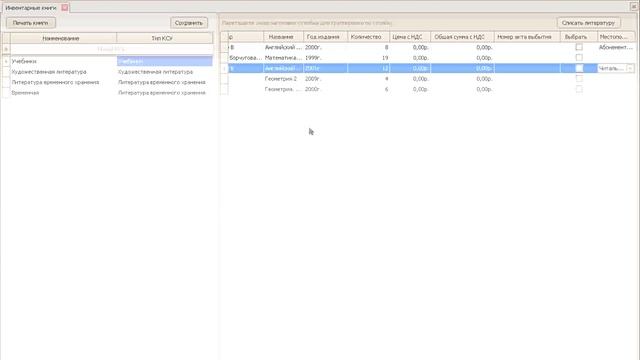The width and height of the screenshot is (640, 360).
Task: Click the Общая сумма с НДС column header
Action: pyautogui.click(x=462, y=37)
